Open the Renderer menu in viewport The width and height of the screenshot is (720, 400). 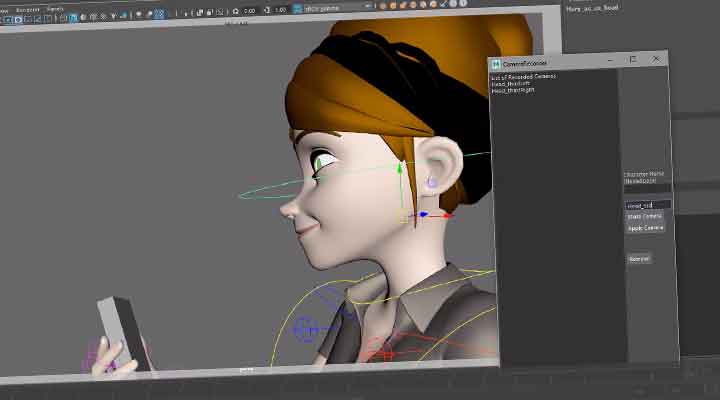tap(27, 8)
